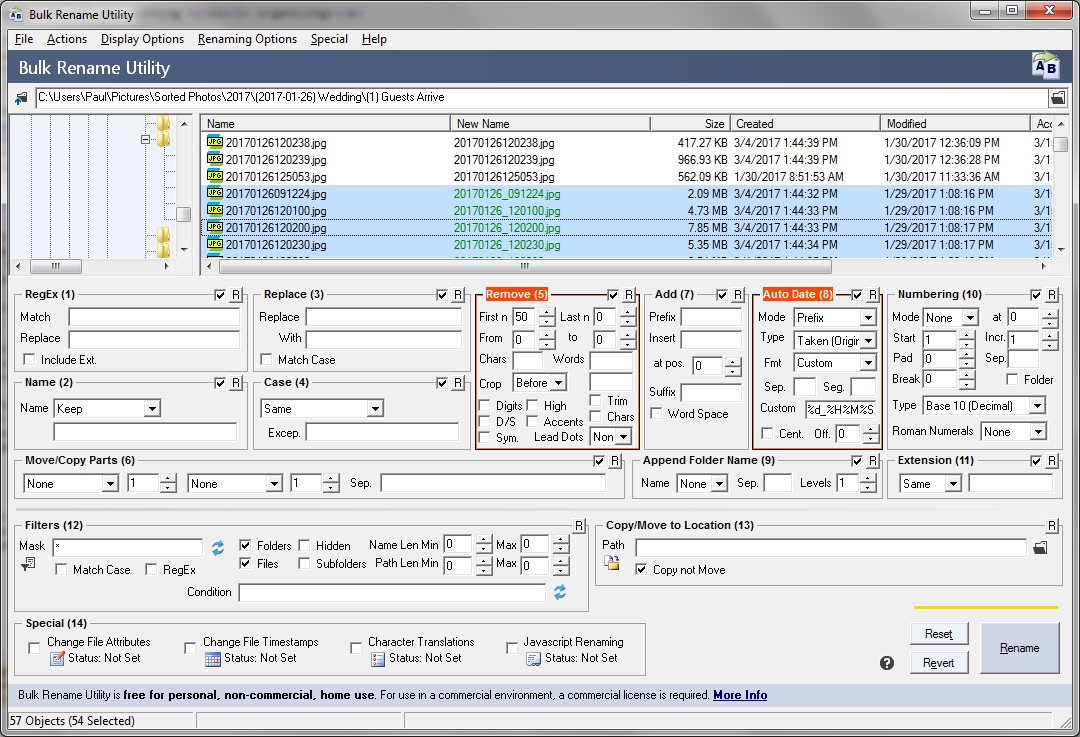Sort the file list by the New Name column
1080x737 pixels.
point(550,124)
